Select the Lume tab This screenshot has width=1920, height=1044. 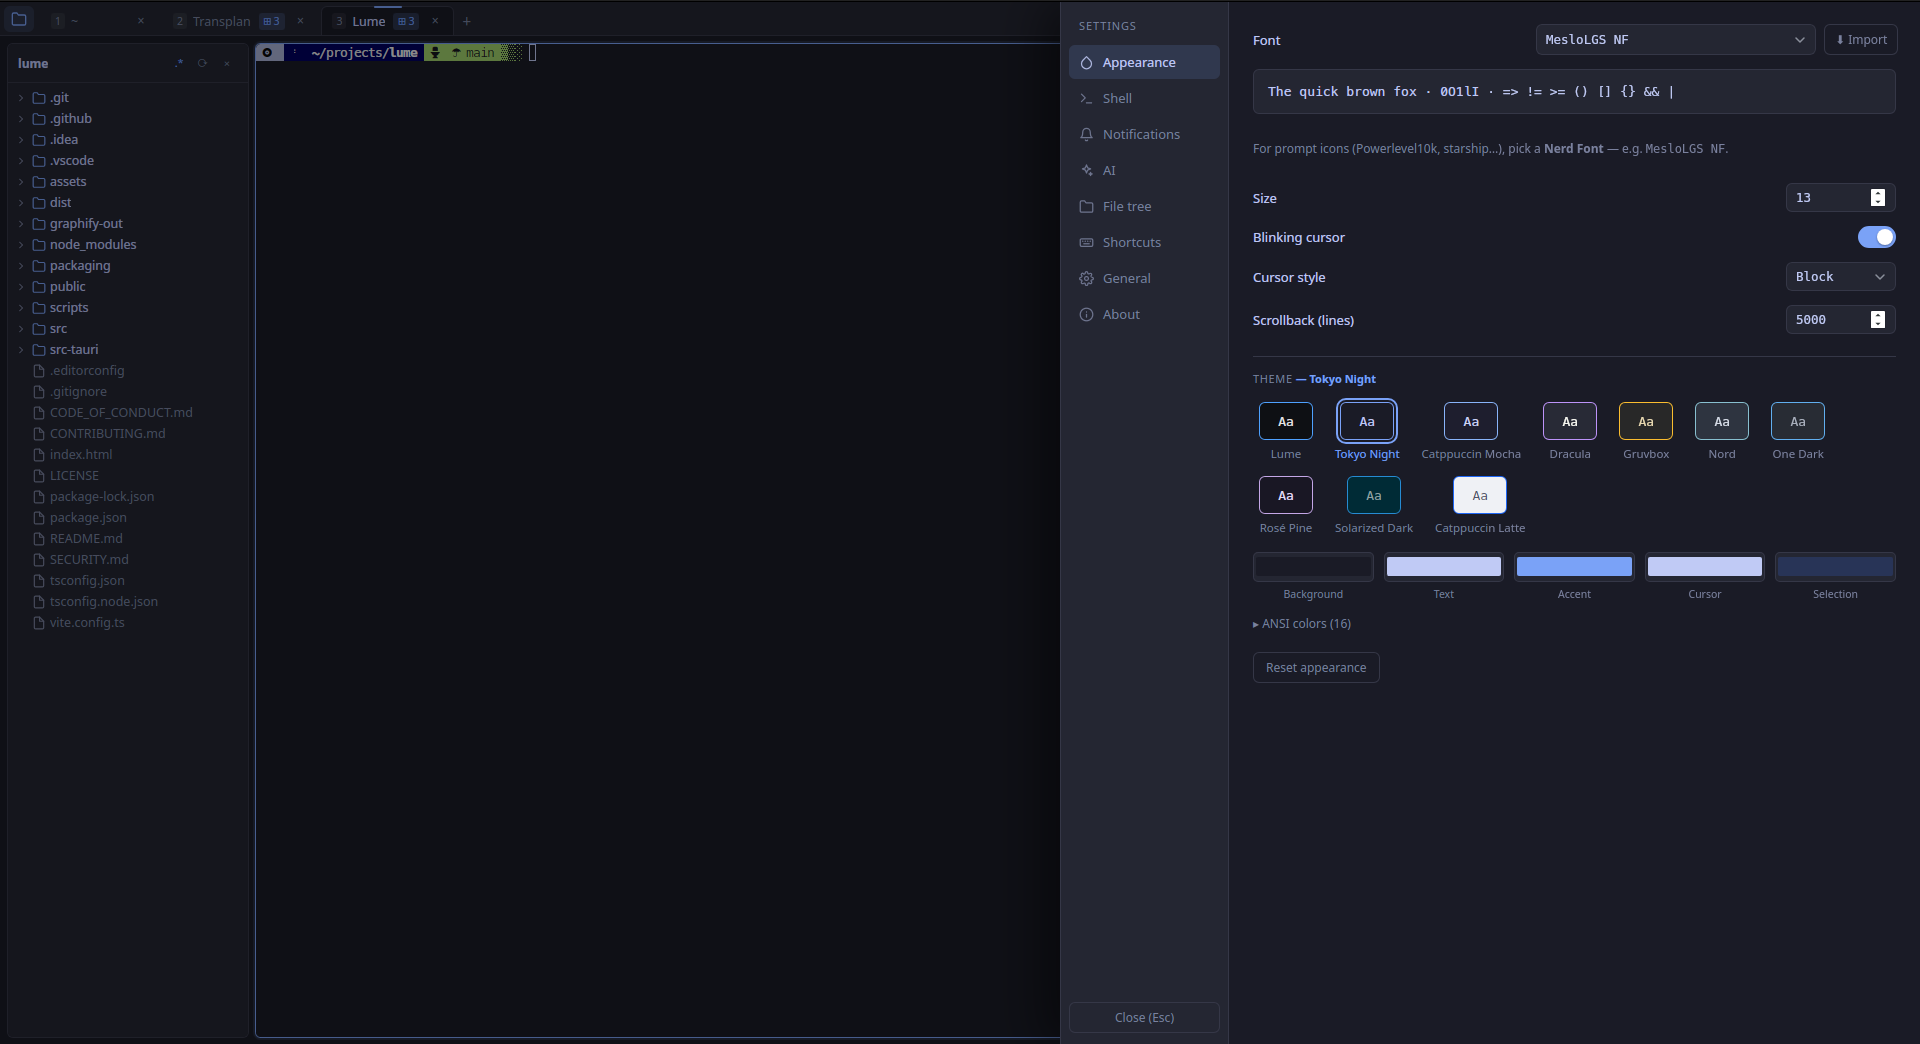[x=369, y=21]
